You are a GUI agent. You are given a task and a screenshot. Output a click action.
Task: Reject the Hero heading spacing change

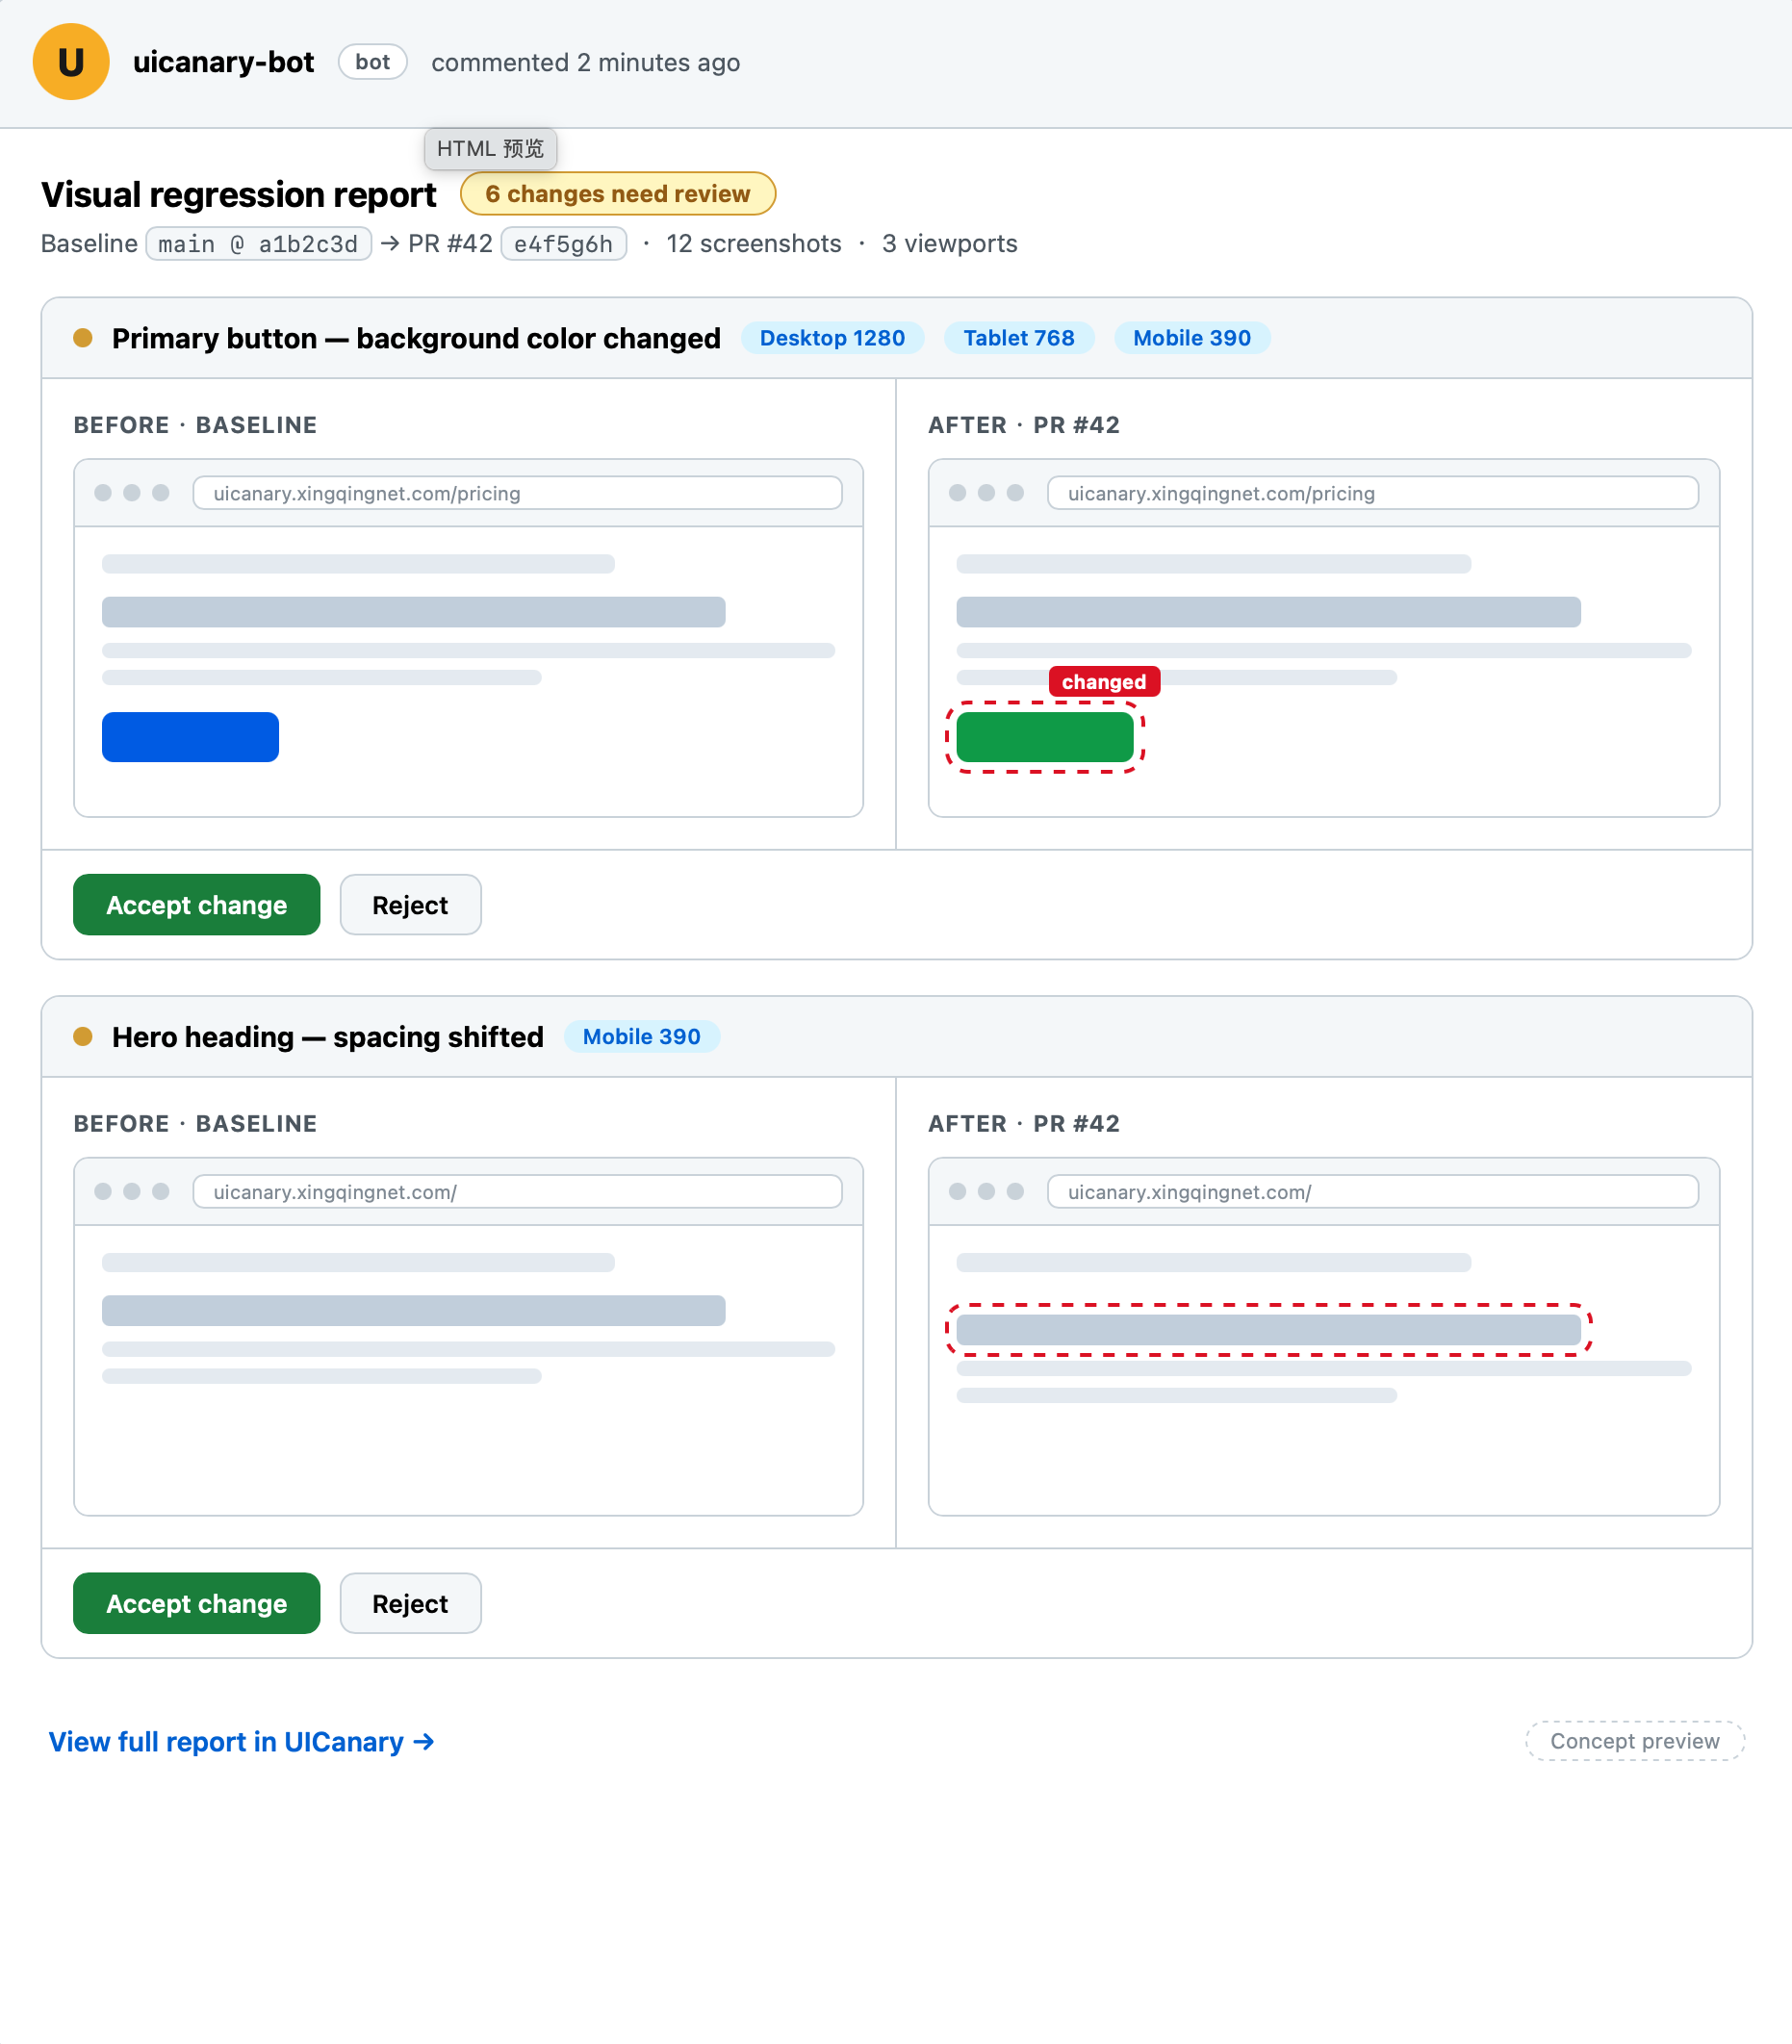(x=410, y=1604)
